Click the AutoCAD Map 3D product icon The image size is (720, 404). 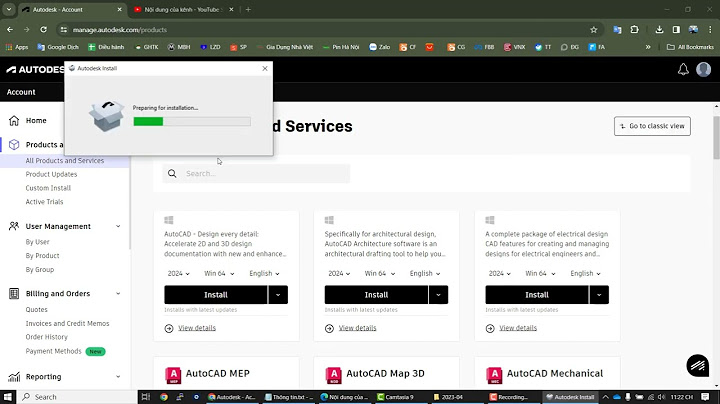click(334, 375)
